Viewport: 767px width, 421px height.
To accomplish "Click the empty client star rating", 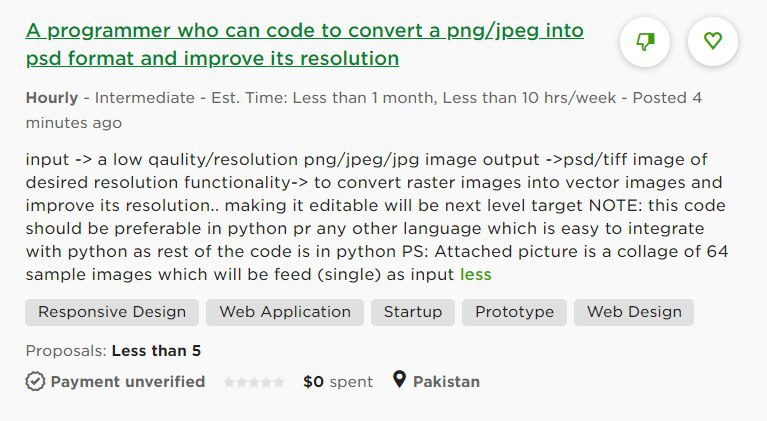I will tap(253, 382).
